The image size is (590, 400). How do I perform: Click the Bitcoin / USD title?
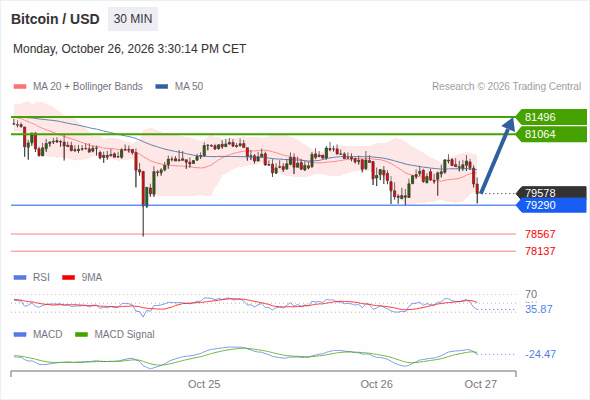pos(55,19)
